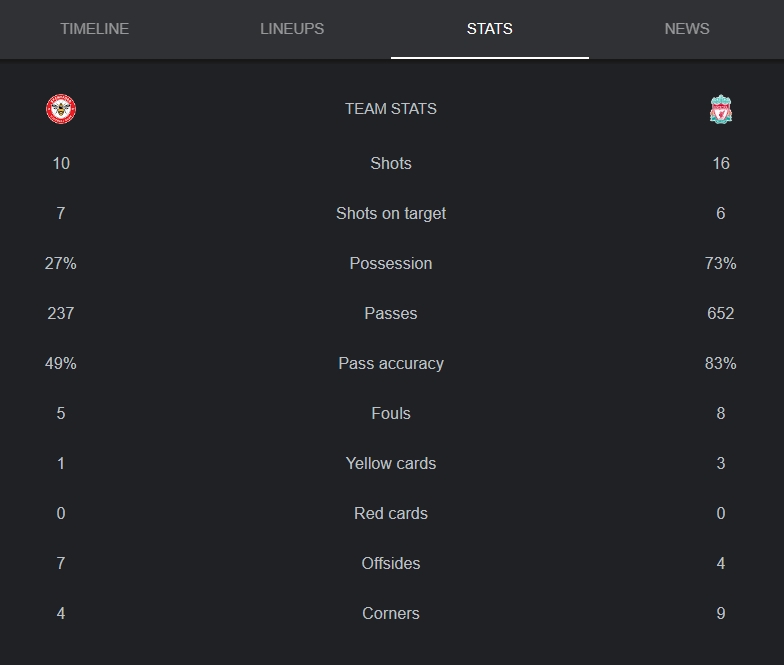Switch to the TIMELINE tab
The image size is (784, 665).
tap(94, 29)
